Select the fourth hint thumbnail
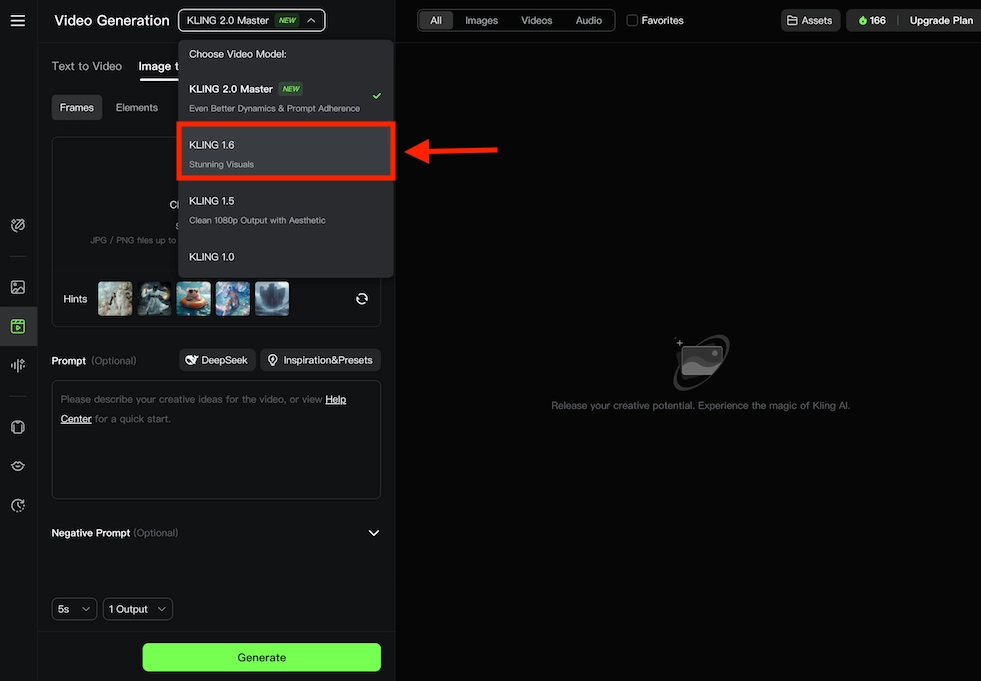The height and width of the screenshot is (681, 981). (x=233, y=299)
